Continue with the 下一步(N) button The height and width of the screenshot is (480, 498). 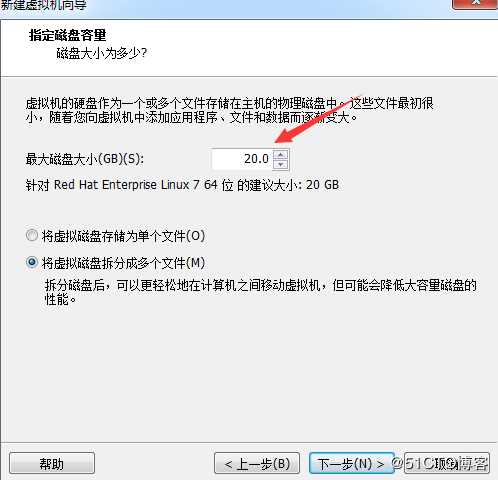(351, 463)
